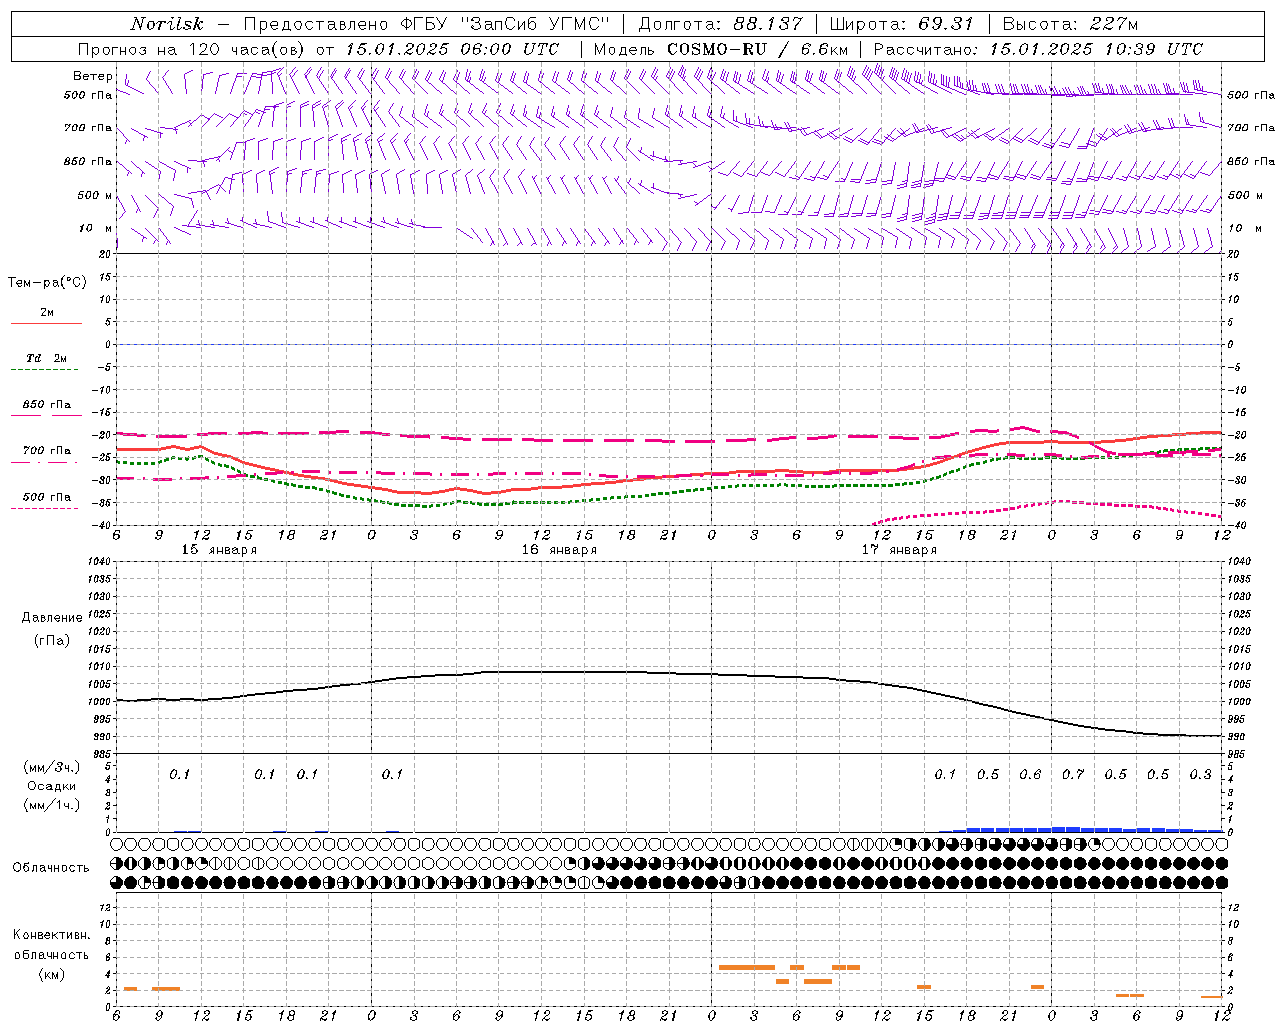
Task: Click the "850 гПа" label in temperature legend
Action: tap(47, 405)
